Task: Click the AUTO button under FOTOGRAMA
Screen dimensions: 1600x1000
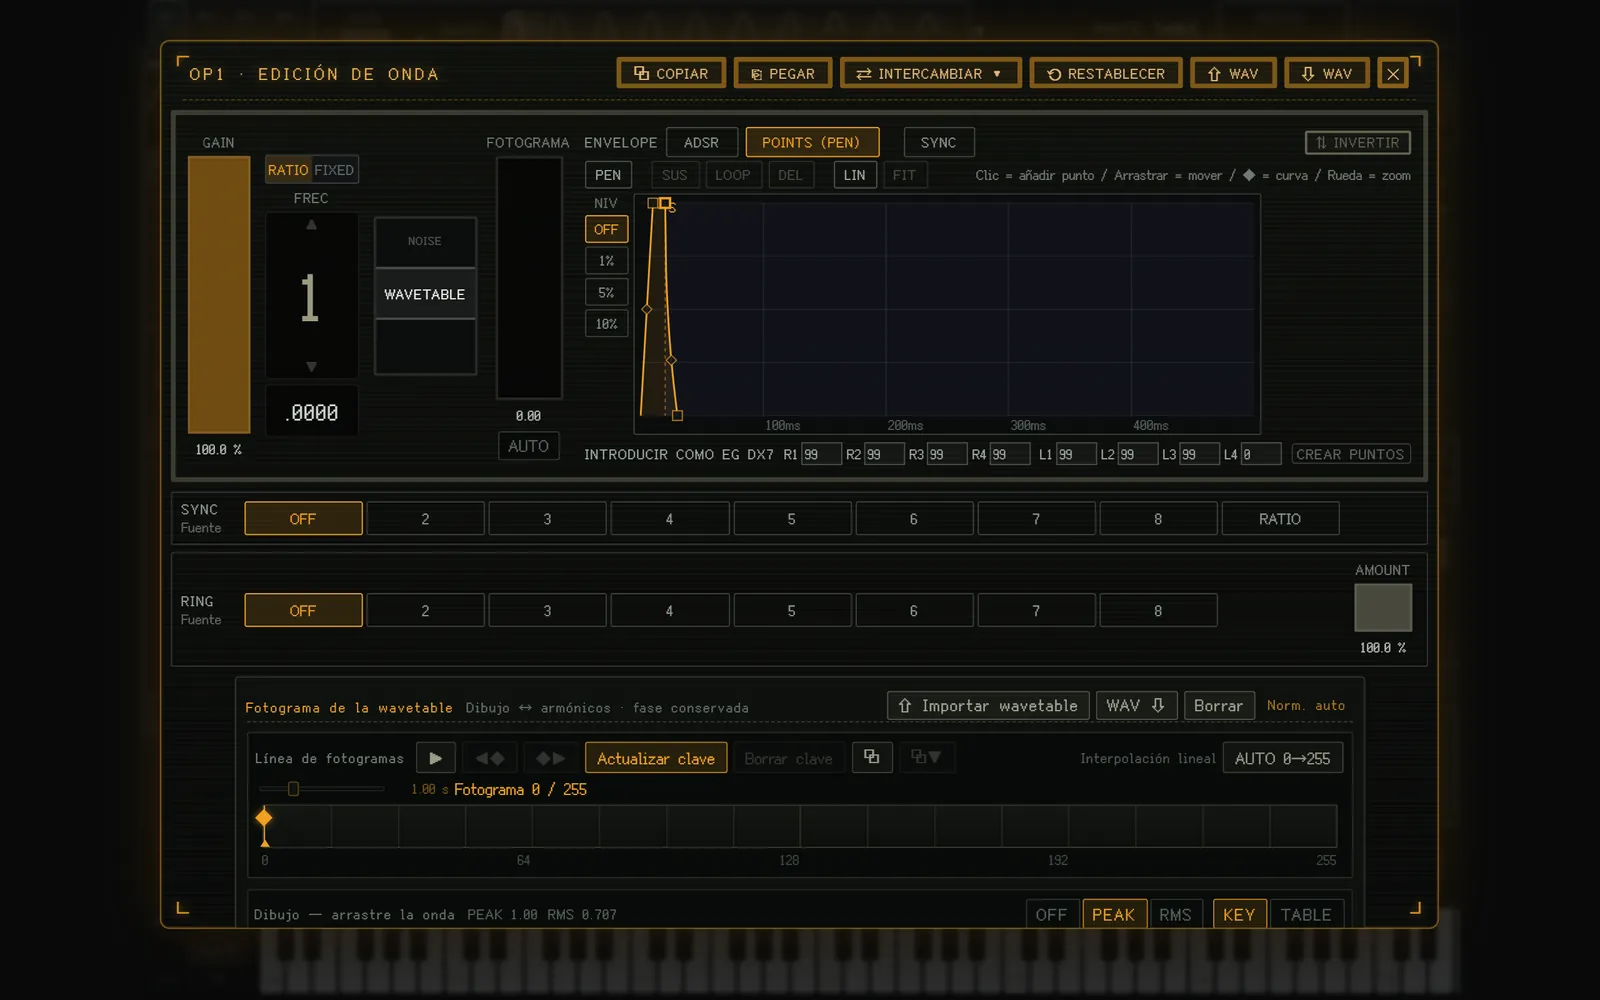Action: coord(528,446)
